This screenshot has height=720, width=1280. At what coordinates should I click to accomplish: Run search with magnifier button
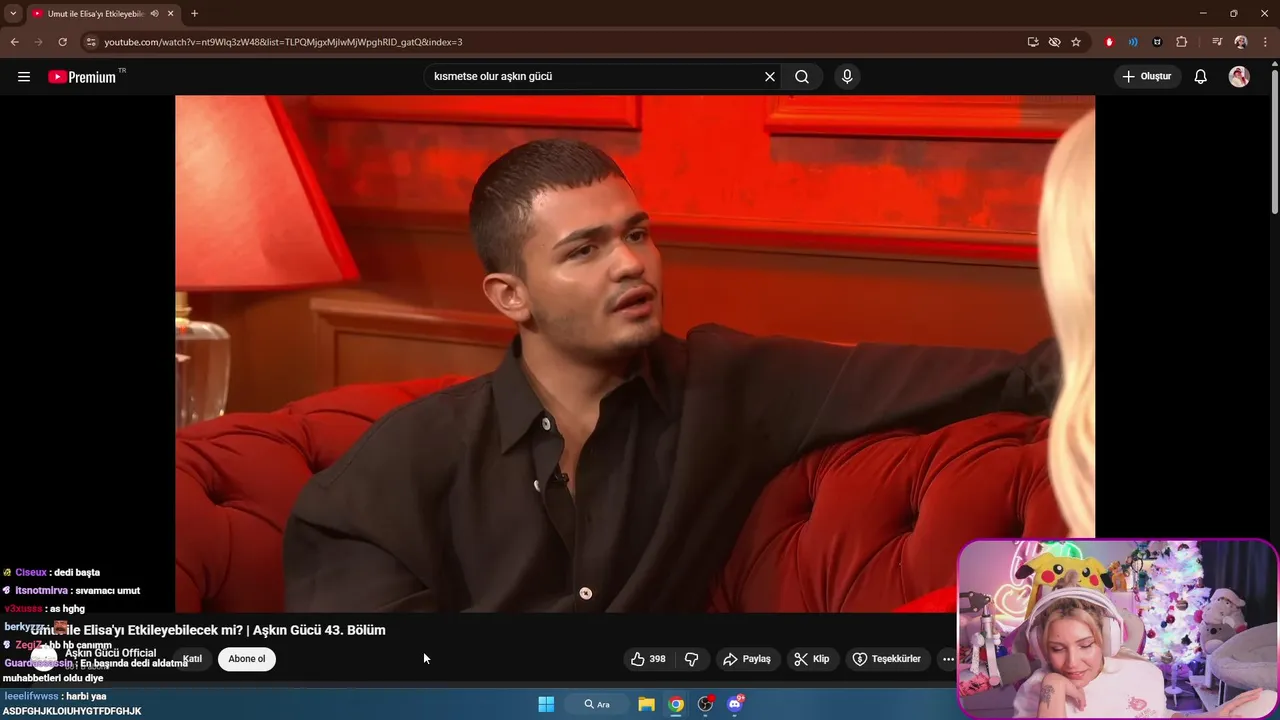pos(802,77)
